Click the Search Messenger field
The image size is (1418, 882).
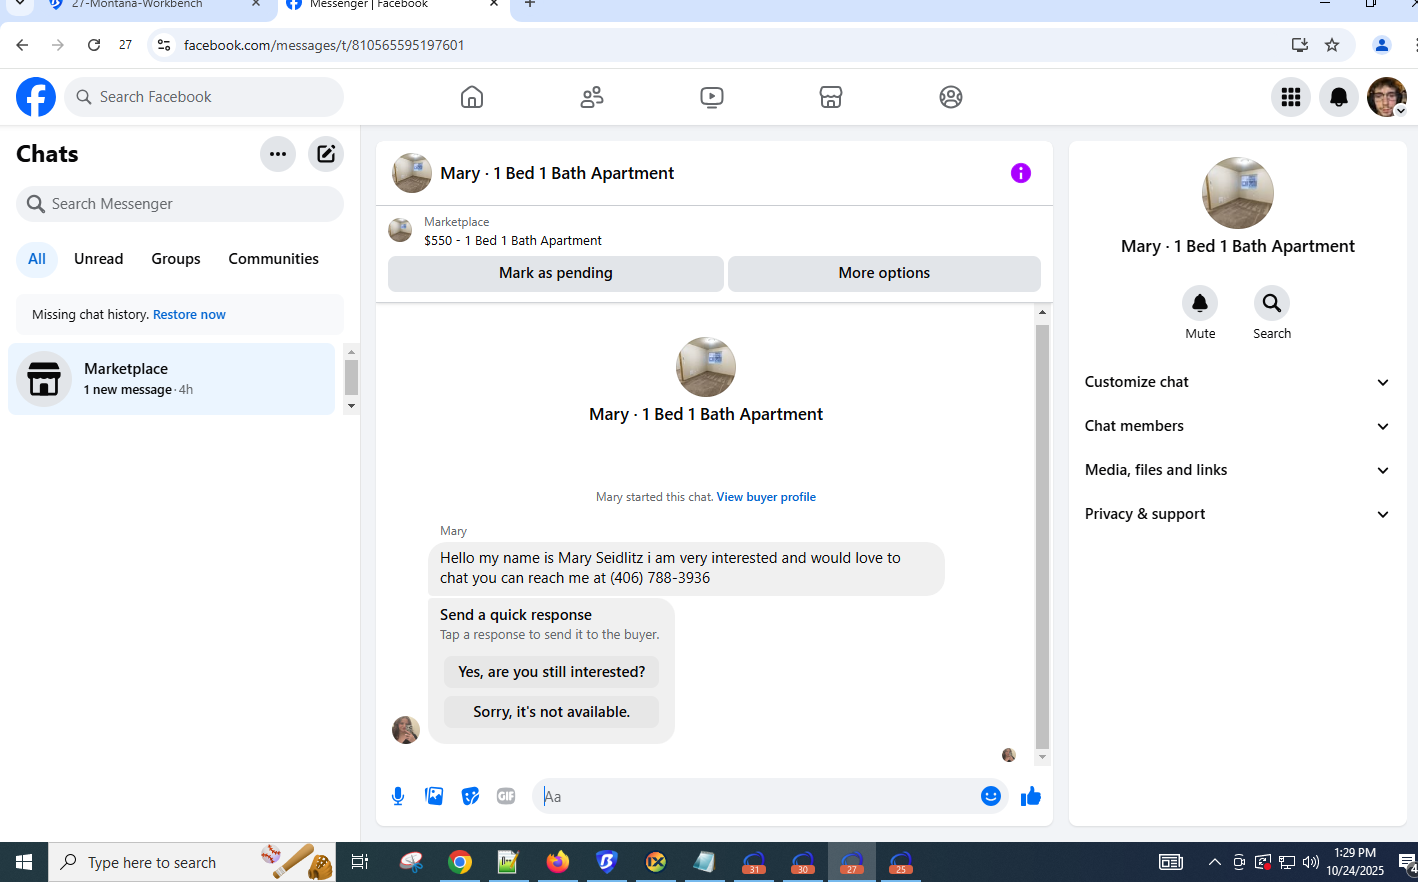click(180, 204)
